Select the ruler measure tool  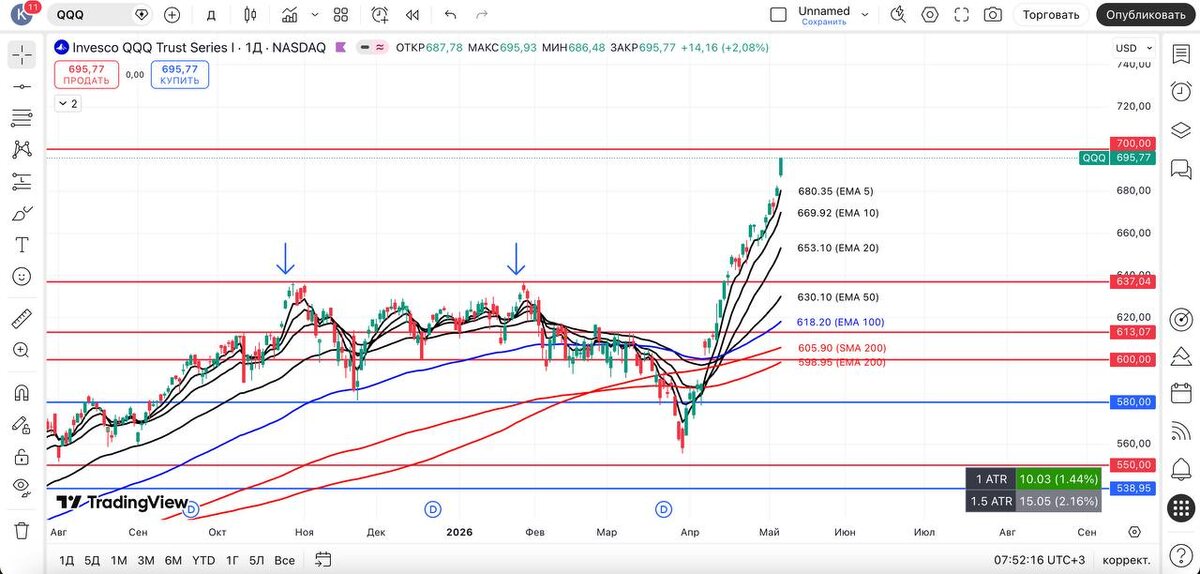point(22,319)
